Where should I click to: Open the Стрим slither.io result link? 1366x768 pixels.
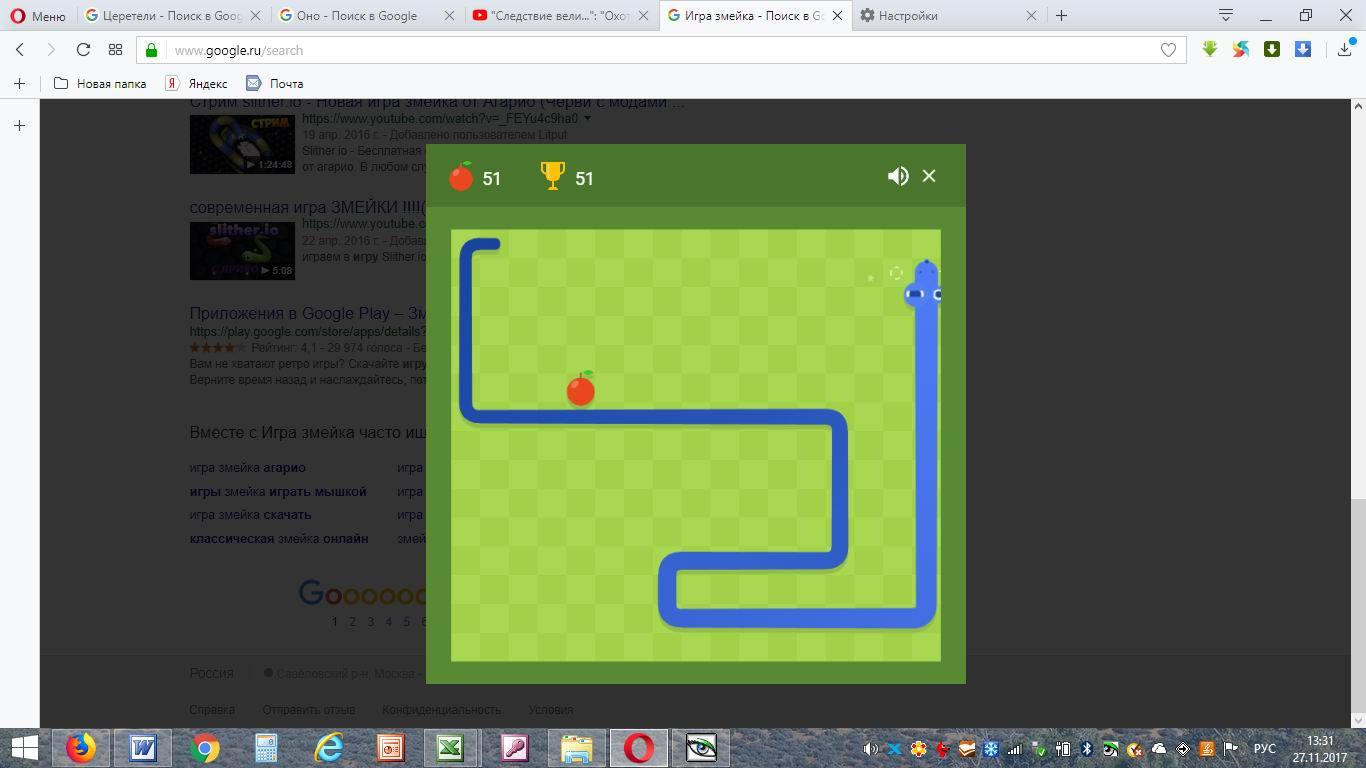pyautogui.click(x=437, y=103)
